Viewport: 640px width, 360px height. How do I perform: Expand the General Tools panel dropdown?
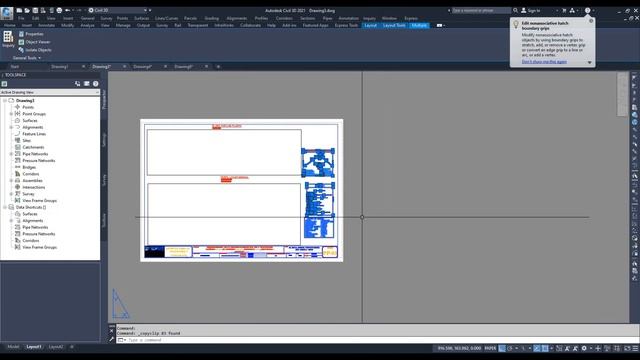coord(27,58)
